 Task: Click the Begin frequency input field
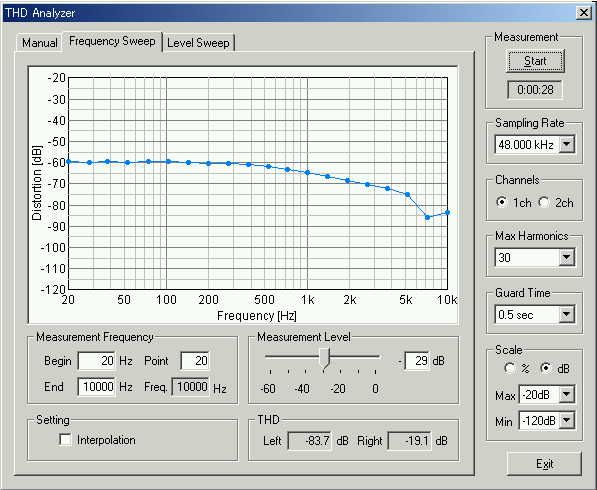coord(96,361)
